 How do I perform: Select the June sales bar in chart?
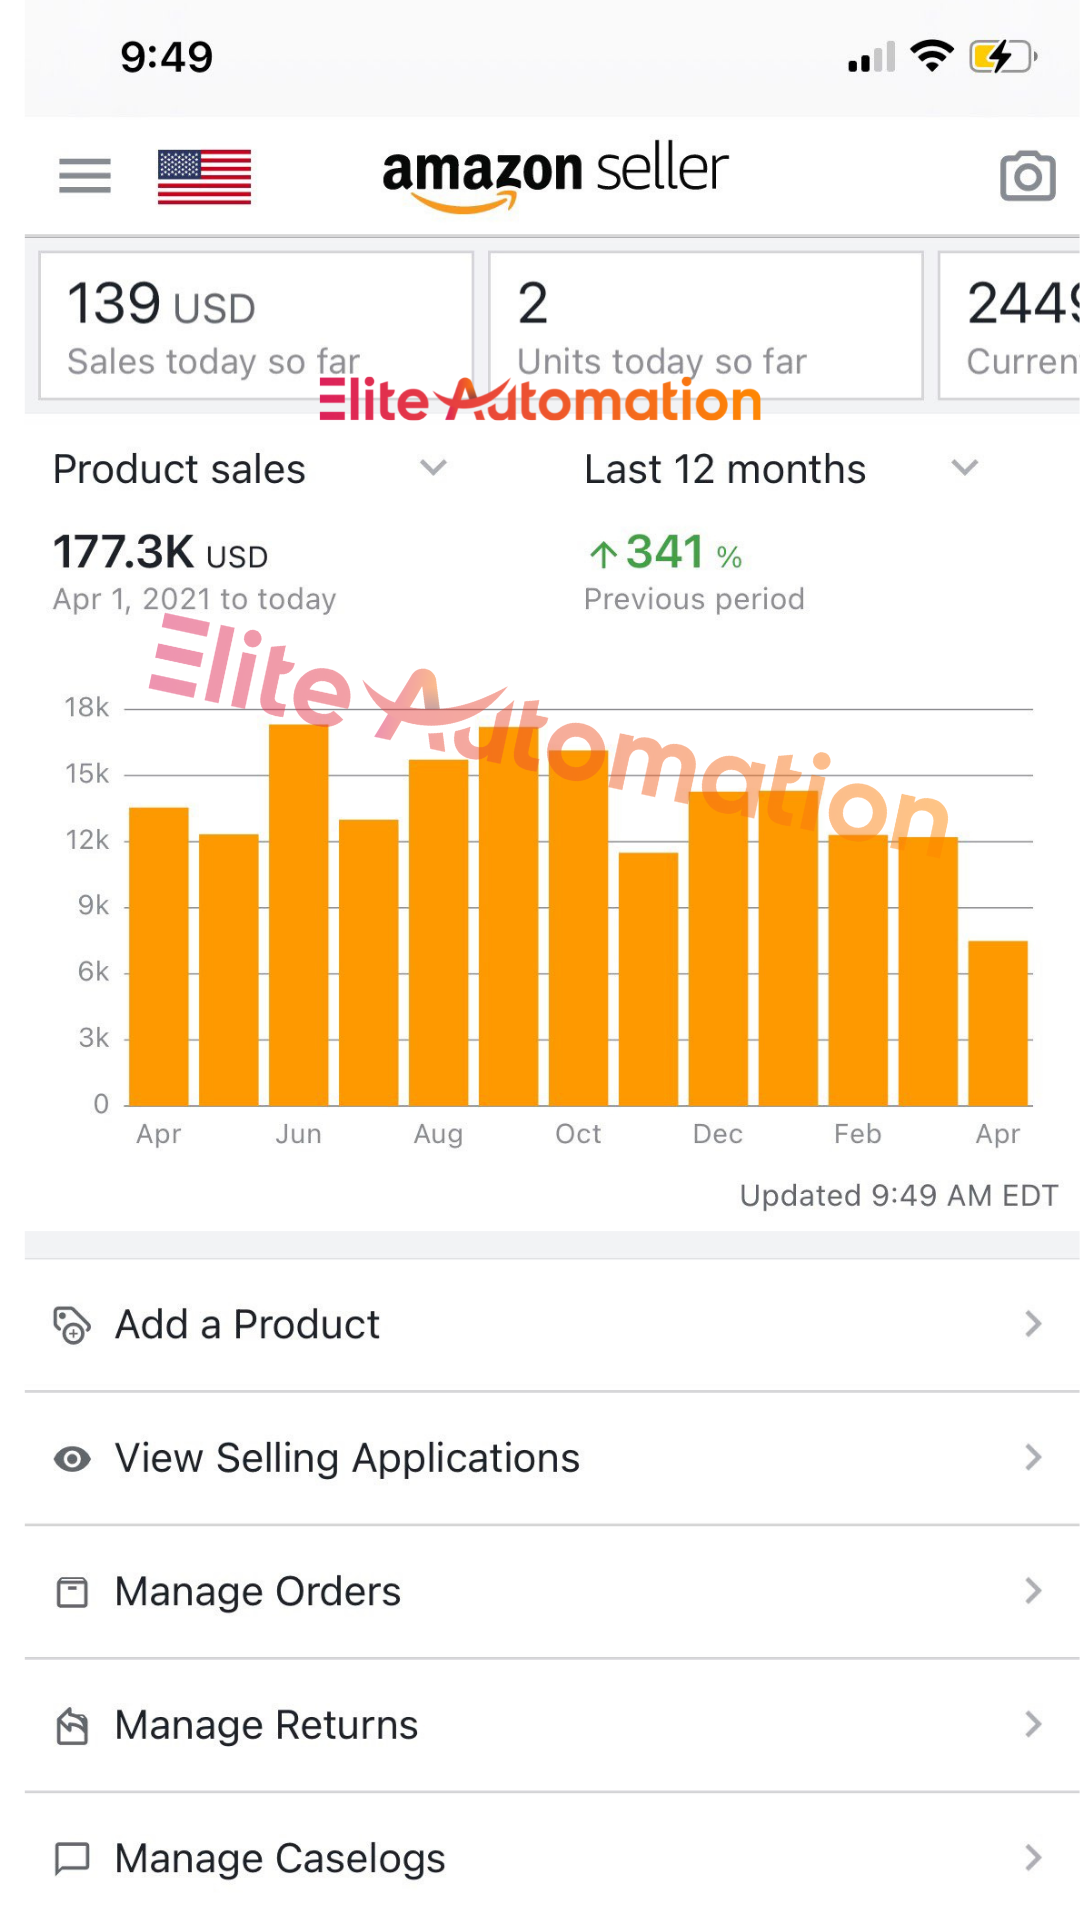[299, 915]
